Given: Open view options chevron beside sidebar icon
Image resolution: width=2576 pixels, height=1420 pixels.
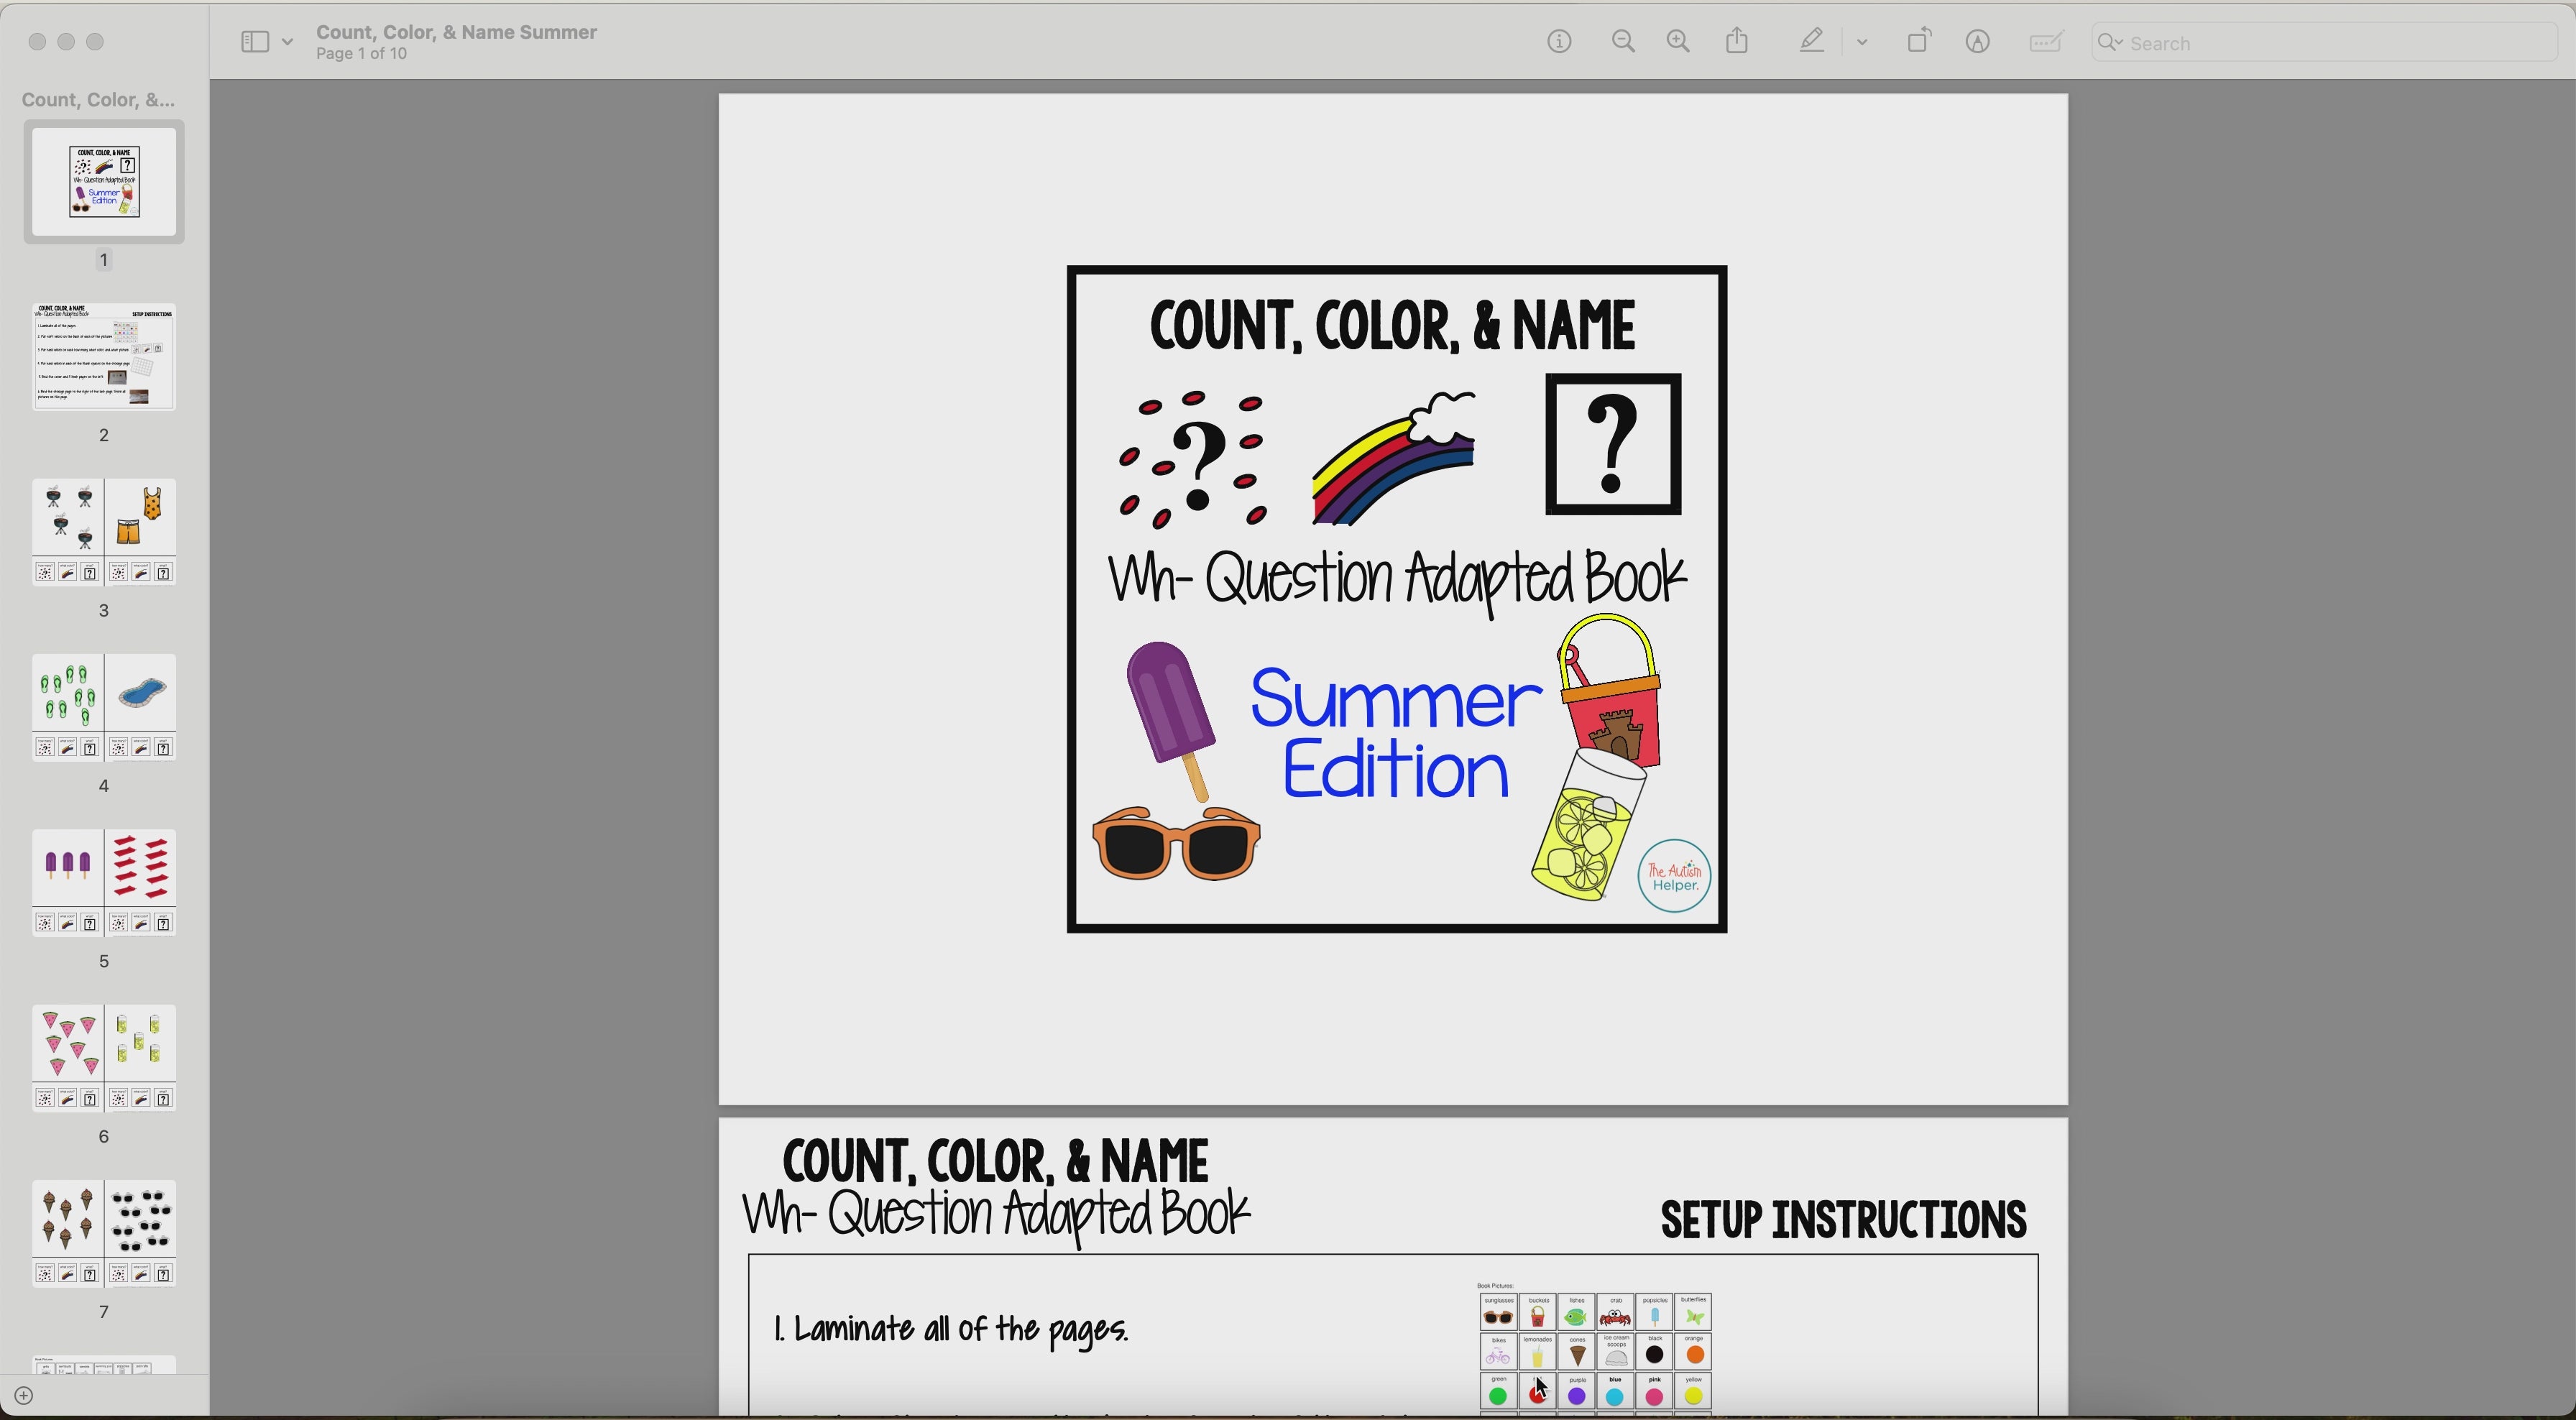Looking at the screenshot, I should tap(288, 41).
